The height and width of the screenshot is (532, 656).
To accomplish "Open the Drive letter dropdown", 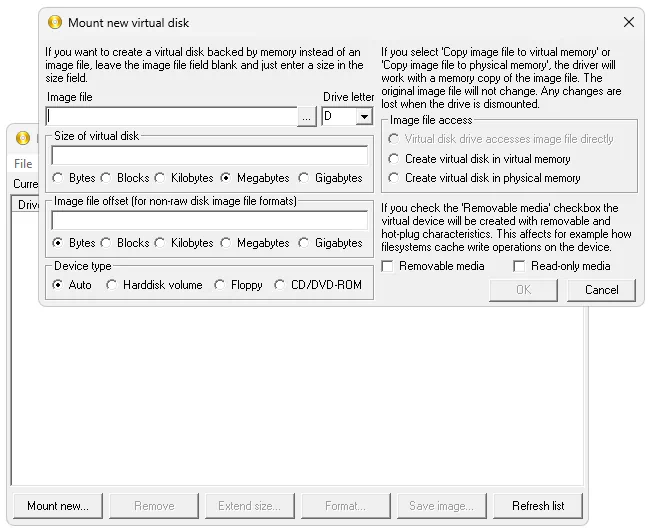I will coord(364,116).
